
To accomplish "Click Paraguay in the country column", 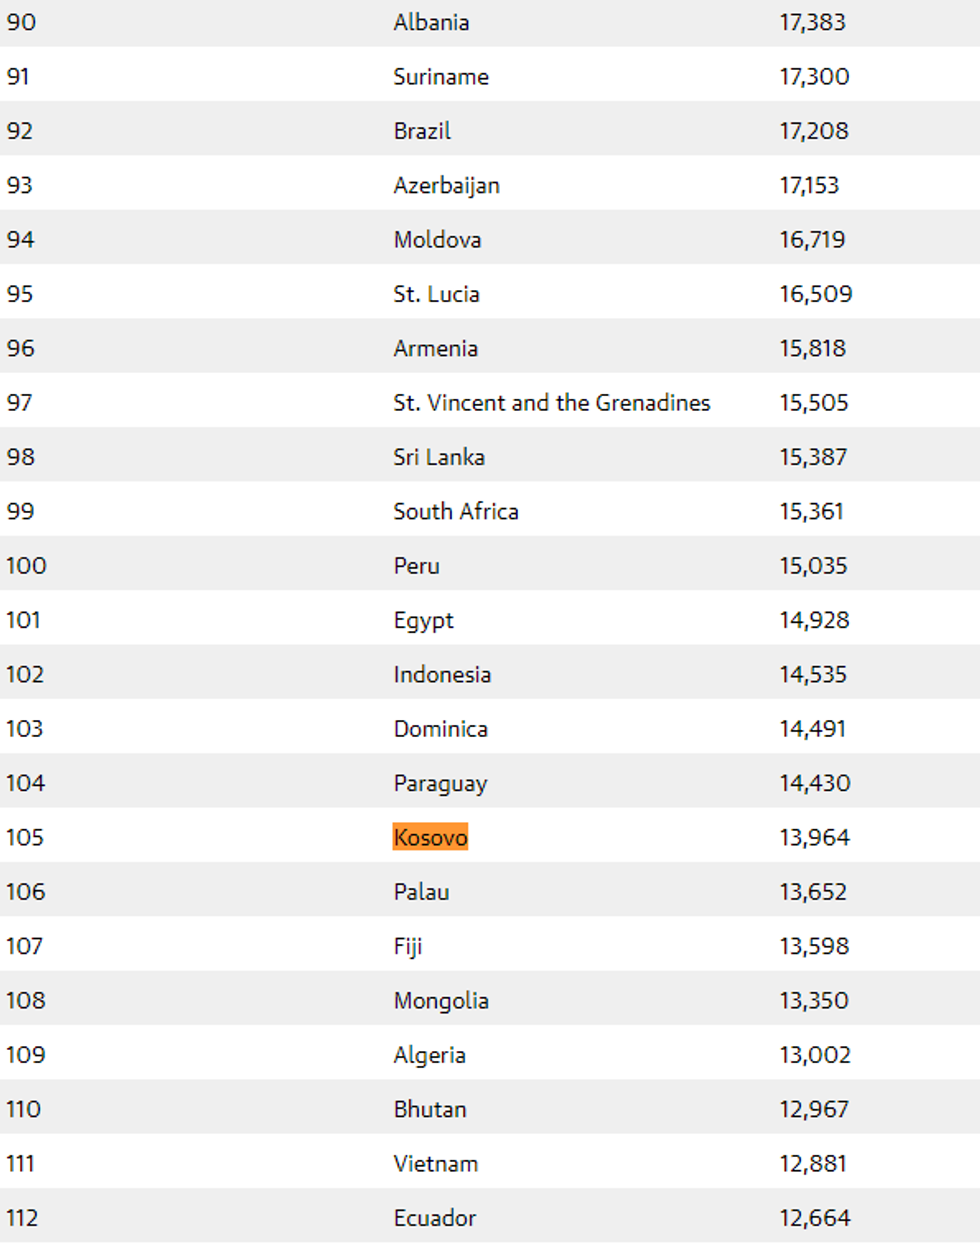I will click(x=440, y=783).
